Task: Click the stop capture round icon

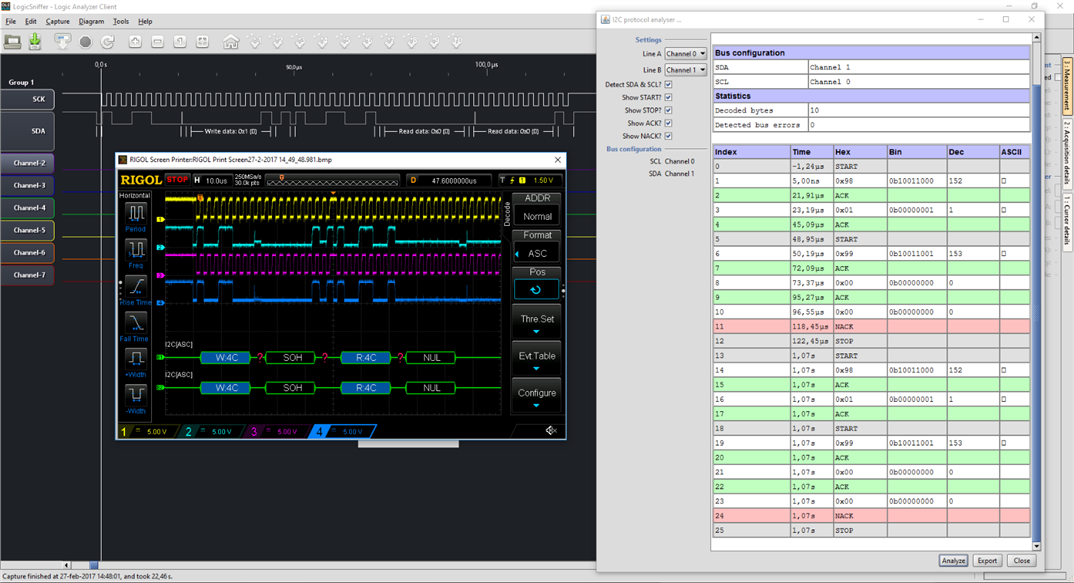Action: (x=85, y=42)
